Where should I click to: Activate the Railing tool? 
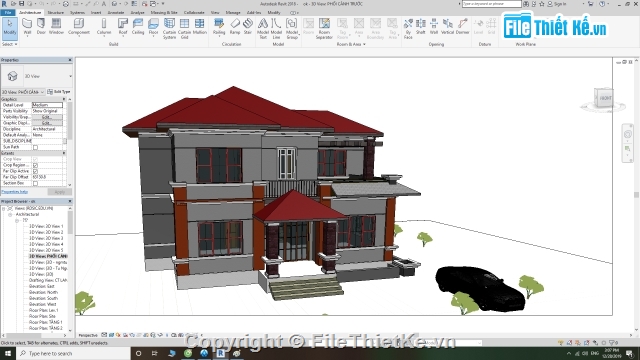(x=219, y=27)
